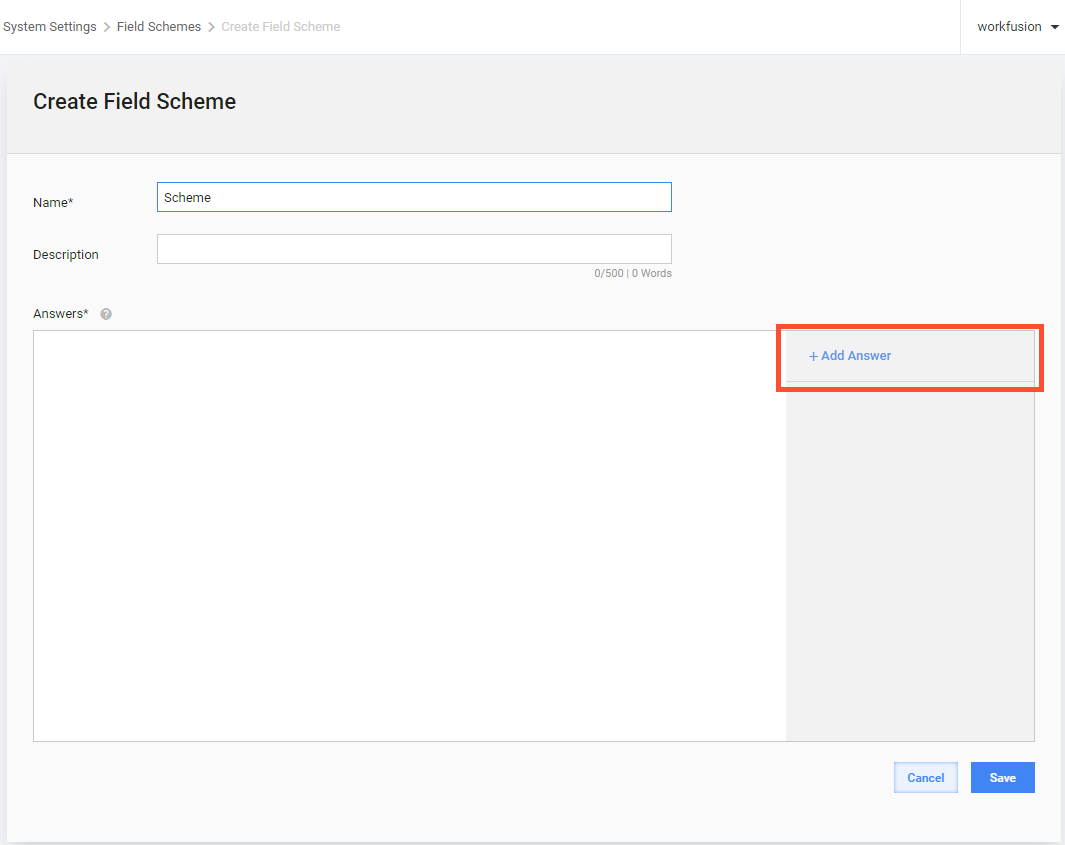Click into the Description field
Screen dimensions: 1065x845
click(x=414, y=249)
